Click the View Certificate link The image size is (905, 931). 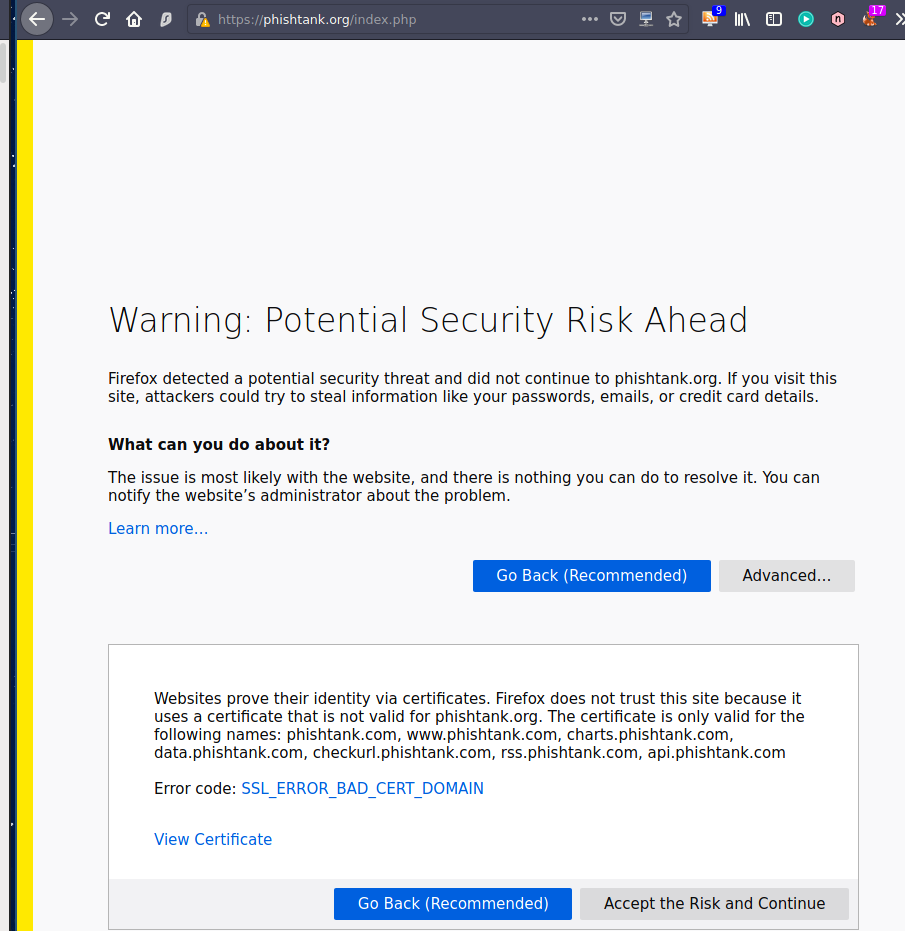[x=213, y=840]
